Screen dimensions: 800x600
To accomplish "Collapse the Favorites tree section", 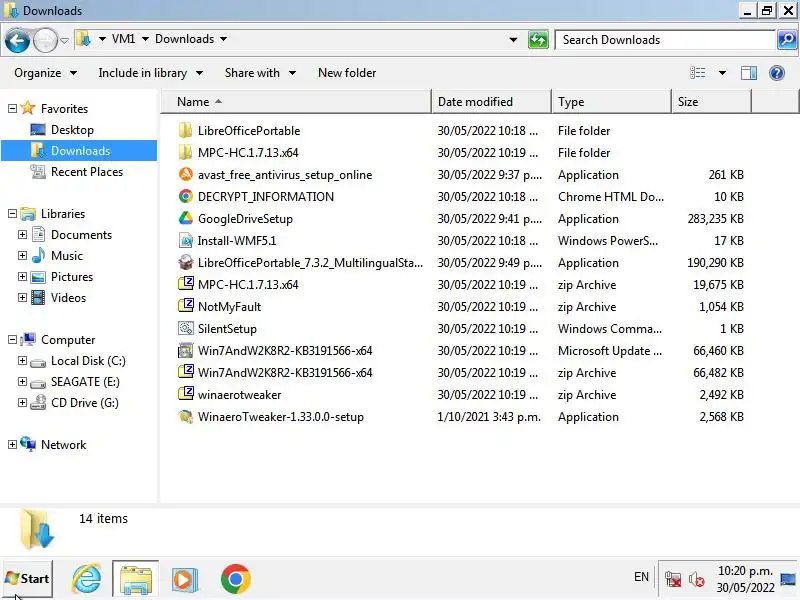I will point(12,108).
